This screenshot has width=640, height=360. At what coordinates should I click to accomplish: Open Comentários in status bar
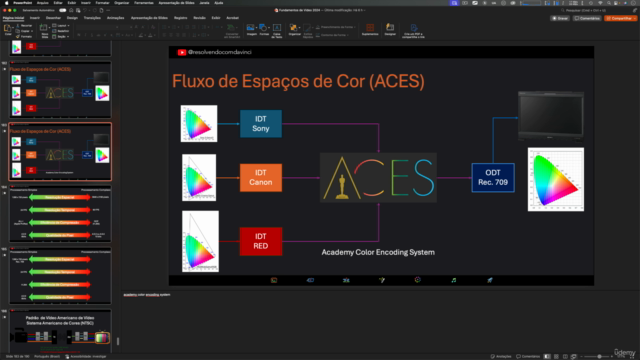click(x=528, y=356)
